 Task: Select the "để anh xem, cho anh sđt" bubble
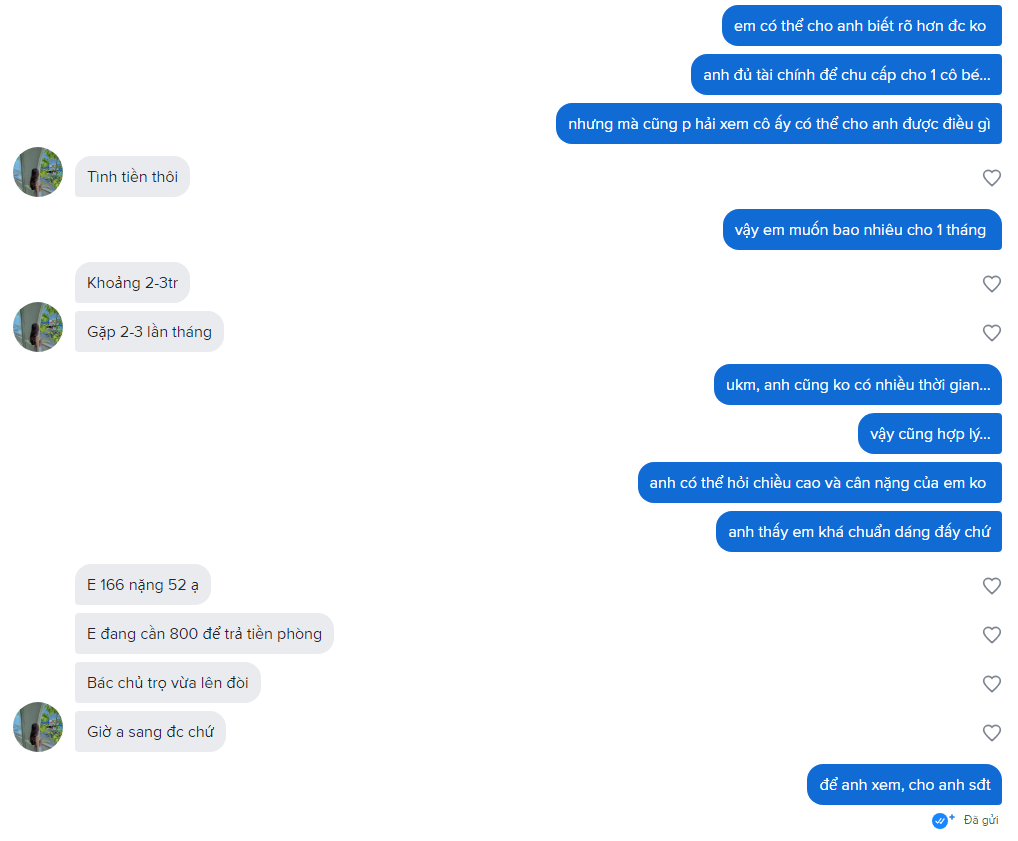904,785
